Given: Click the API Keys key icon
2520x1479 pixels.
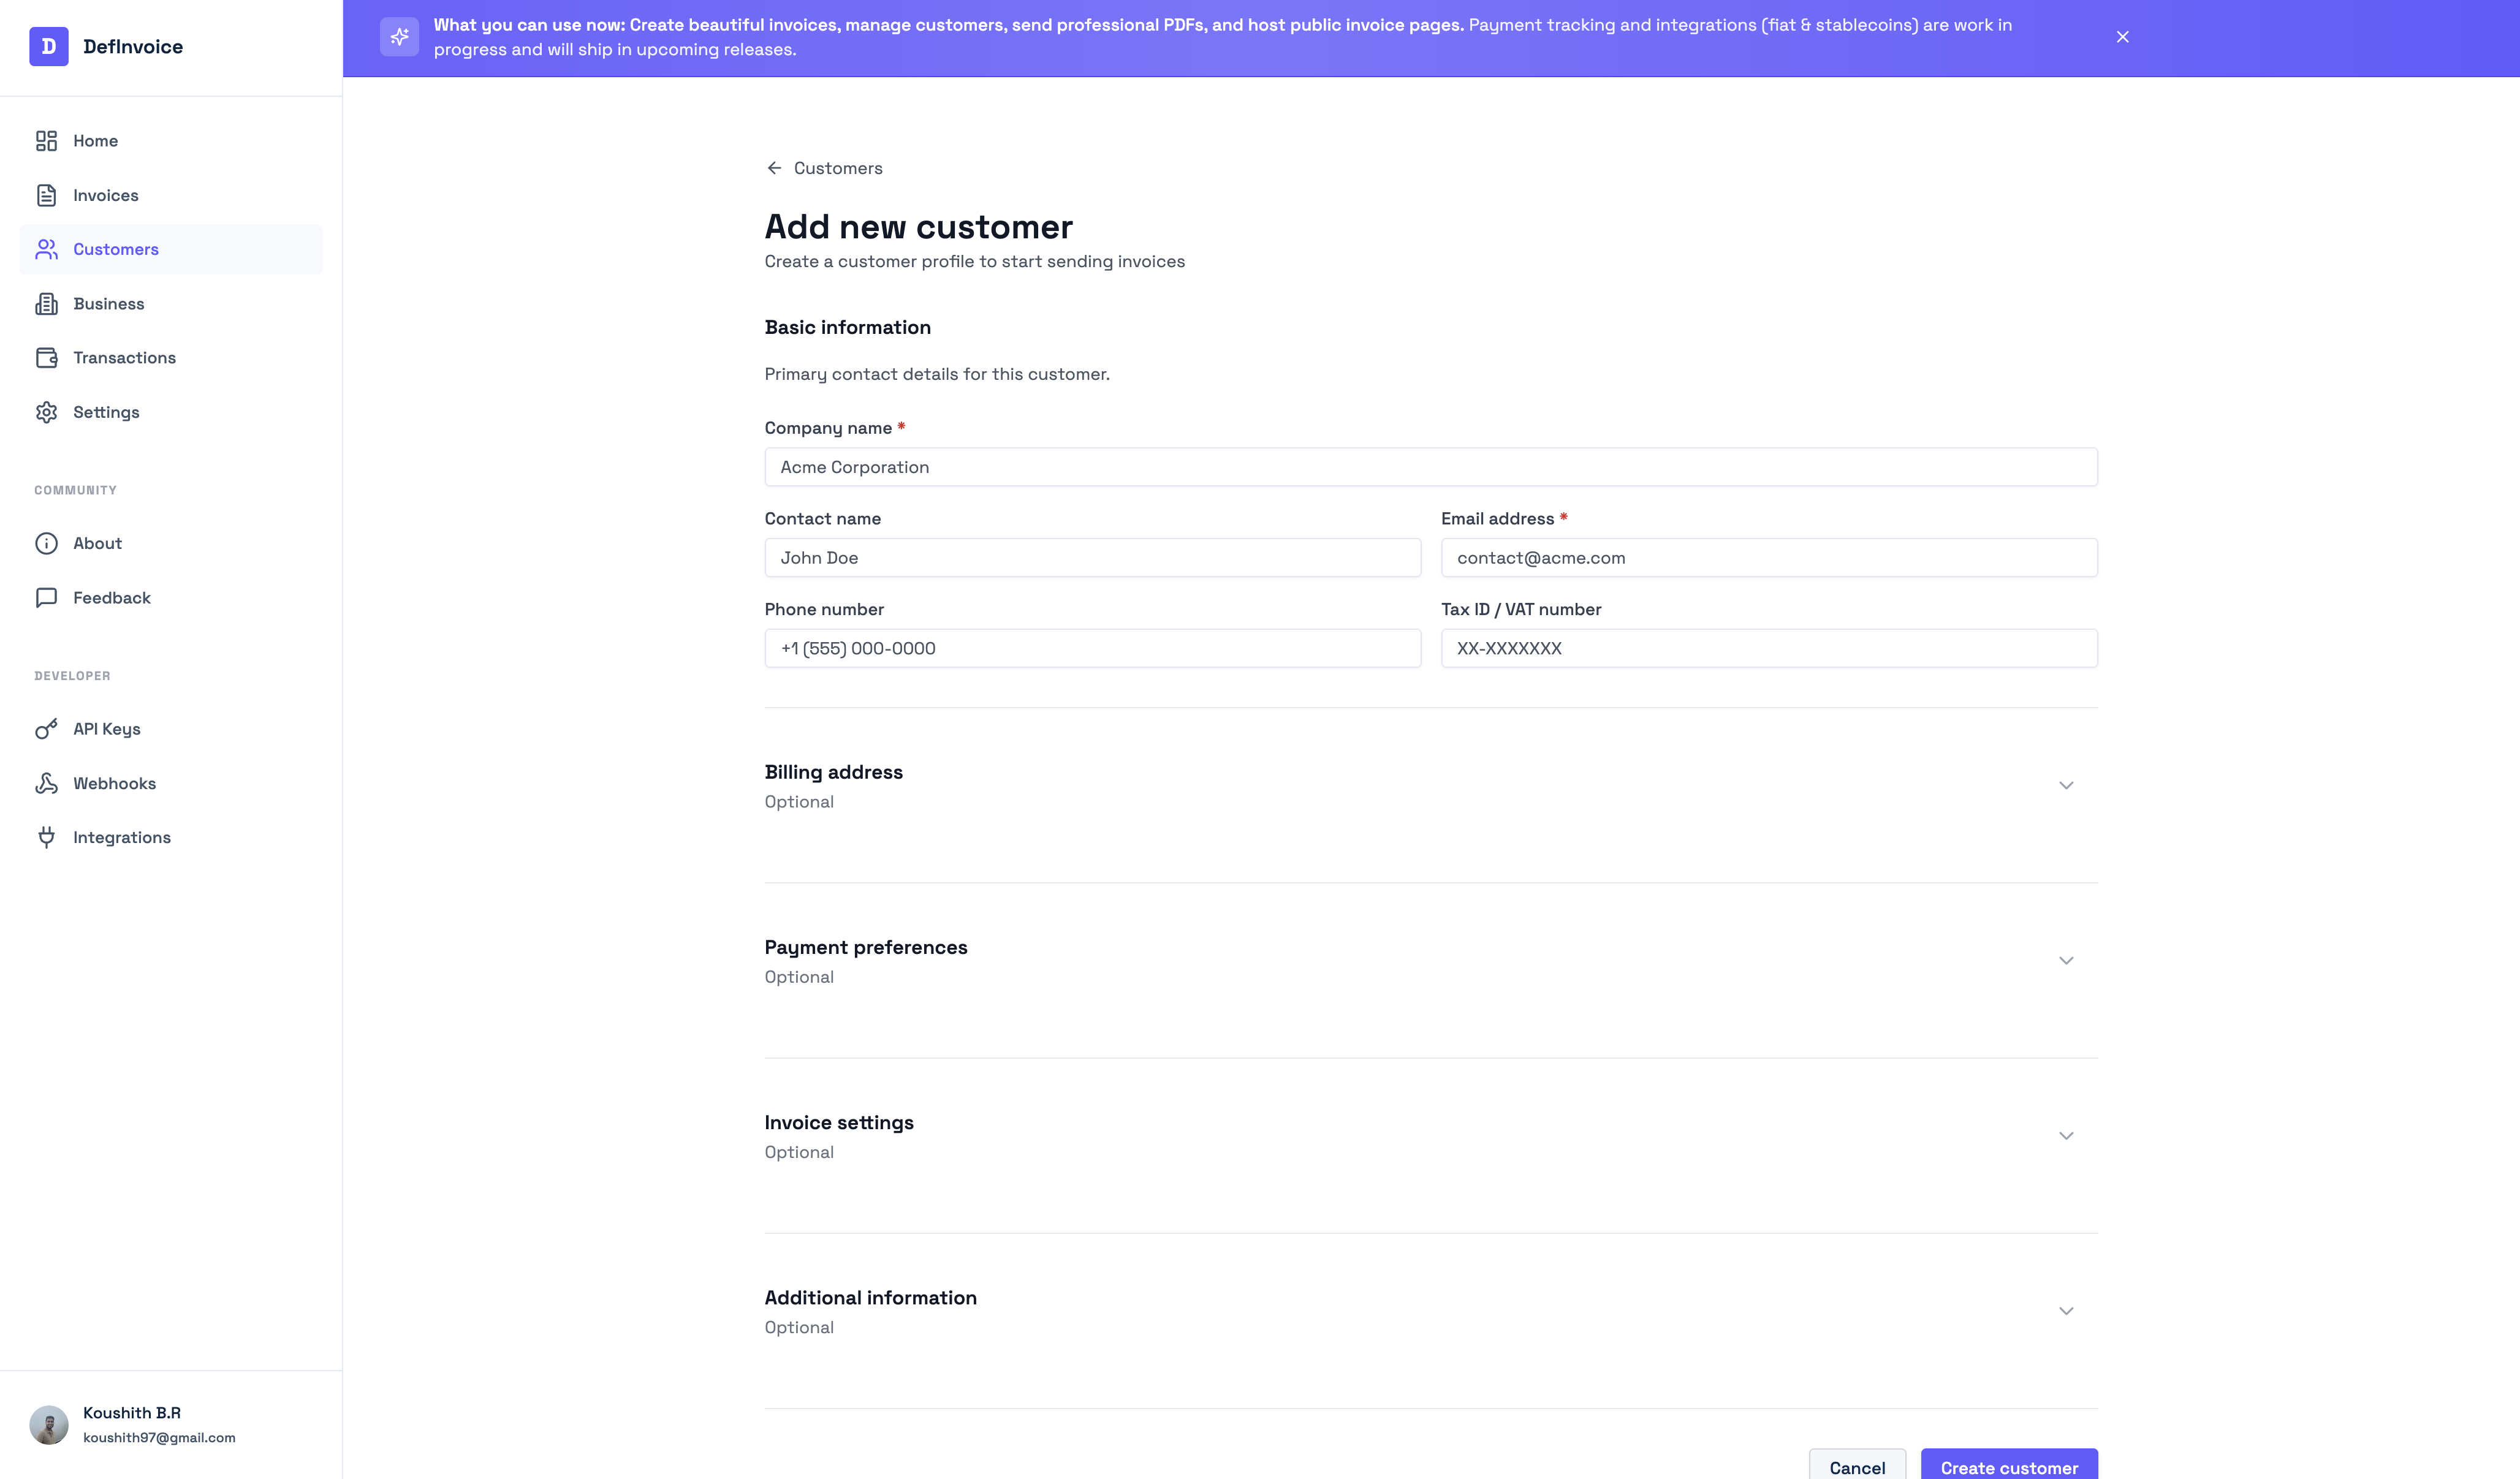Looking at the screenshot, I should (x=46, y=729).
